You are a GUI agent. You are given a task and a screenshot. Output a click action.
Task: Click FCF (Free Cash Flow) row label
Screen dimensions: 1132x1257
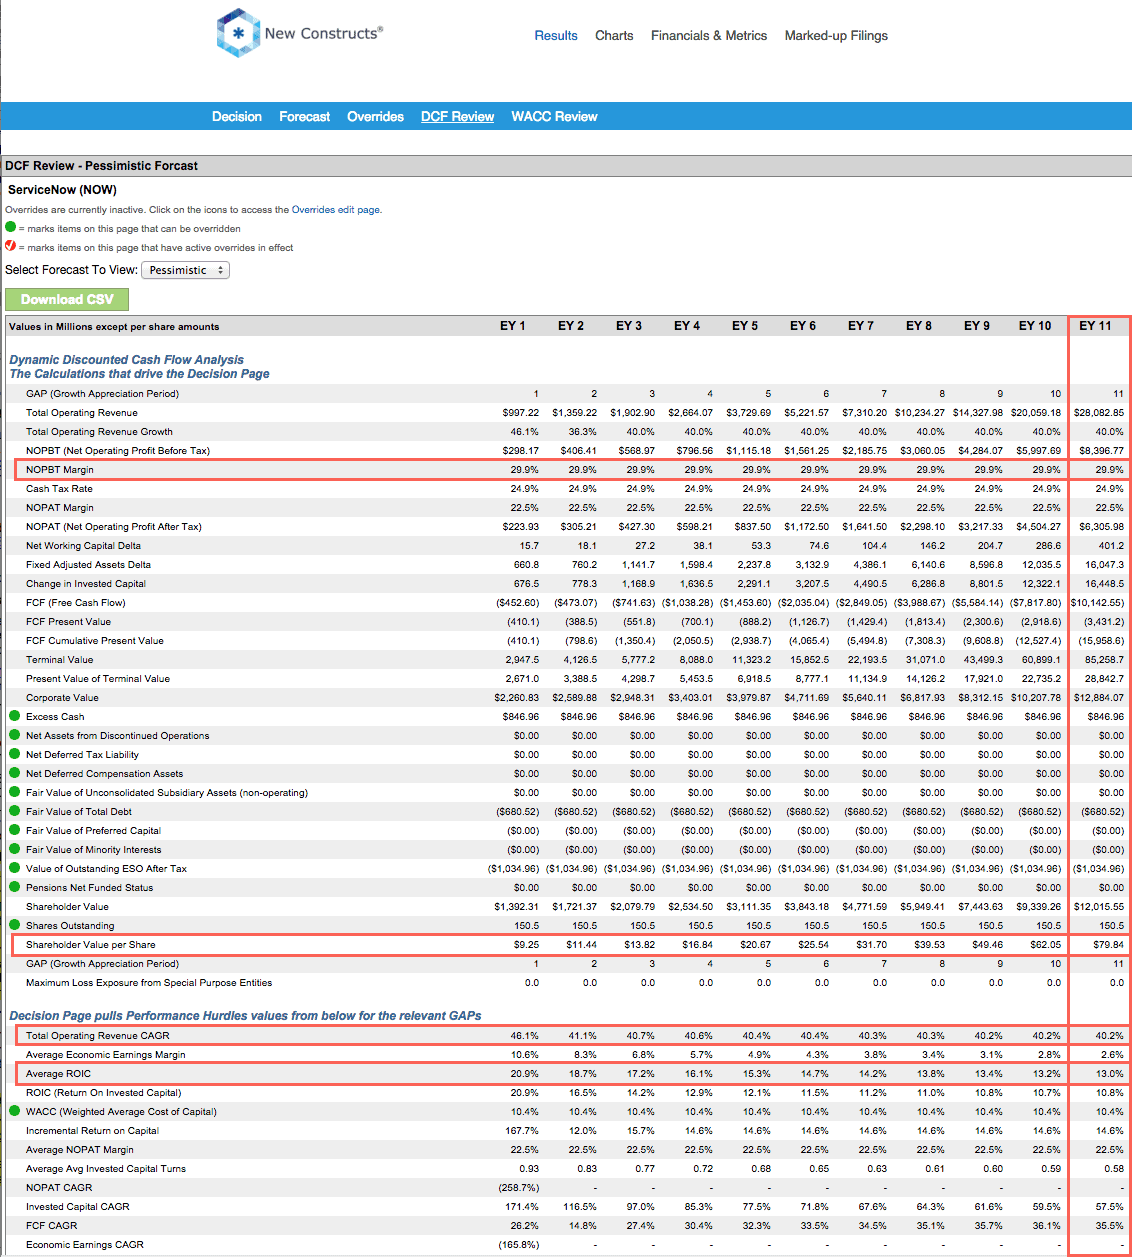[x=76, y=602]
